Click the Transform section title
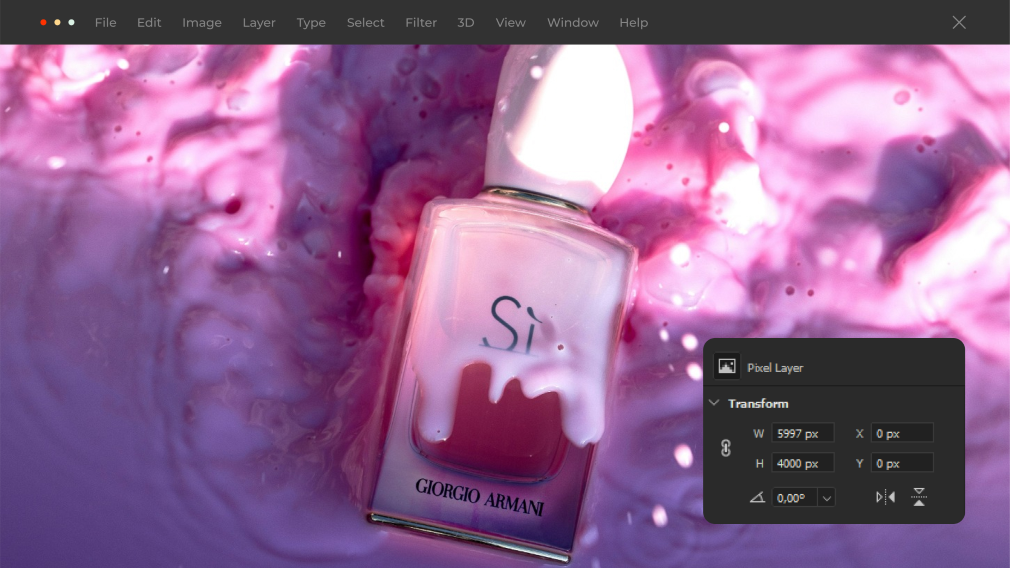Image resolution: width=1010 pixels, height=568 pixels. (x=758, y=404)
